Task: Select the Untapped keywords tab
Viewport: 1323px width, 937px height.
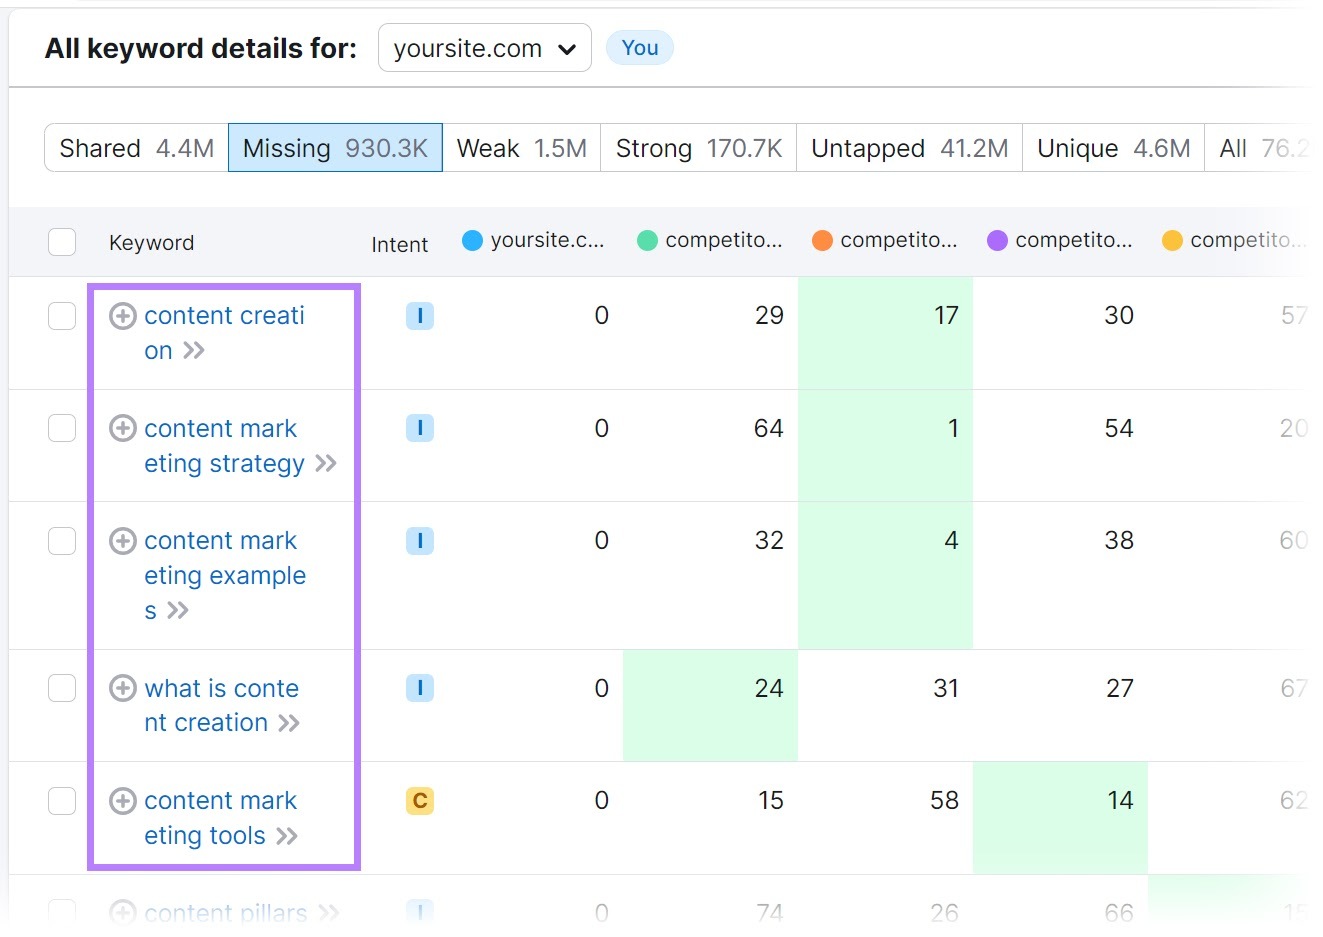Action: (908, 148)
